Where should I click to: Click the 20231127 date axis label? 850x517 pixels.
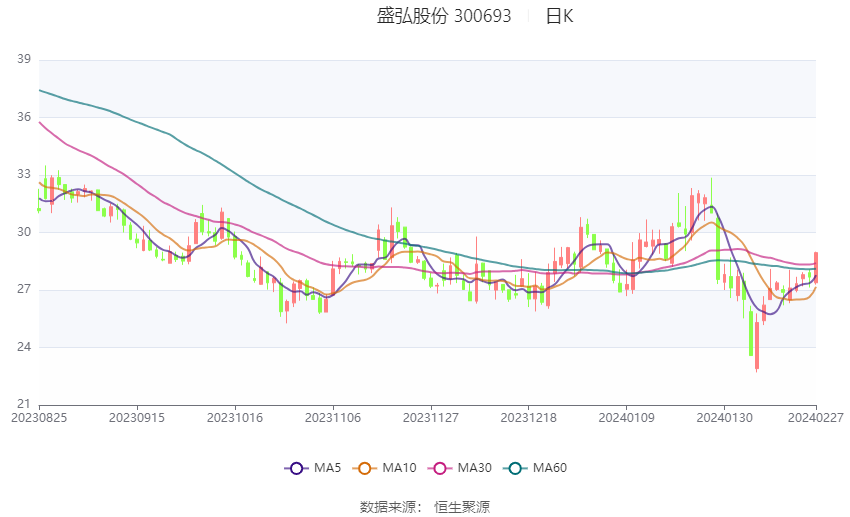pyautogui.click(x=431, y=418)
